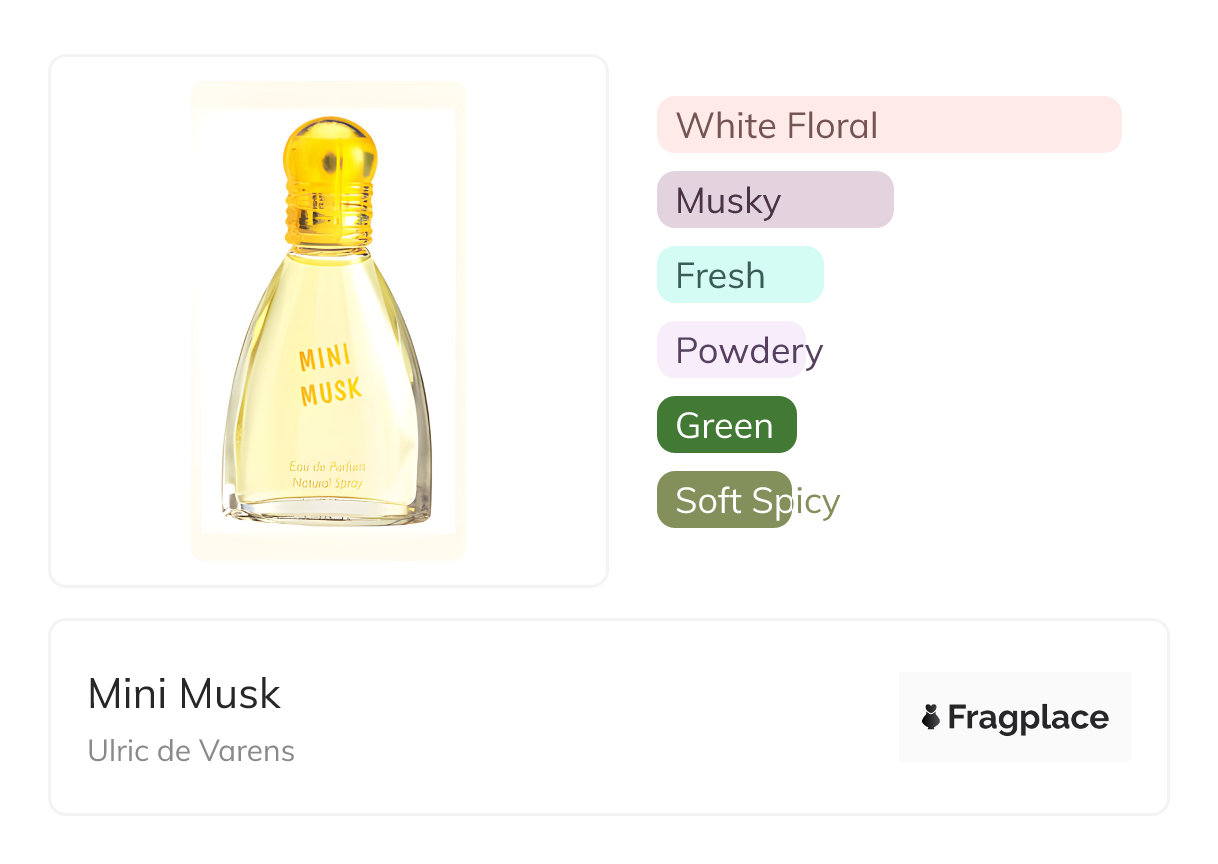The height and width of the screenshot is (864, 1218).
Task: Click empty space in the Mini Musk info card
Action: [600, 720]
